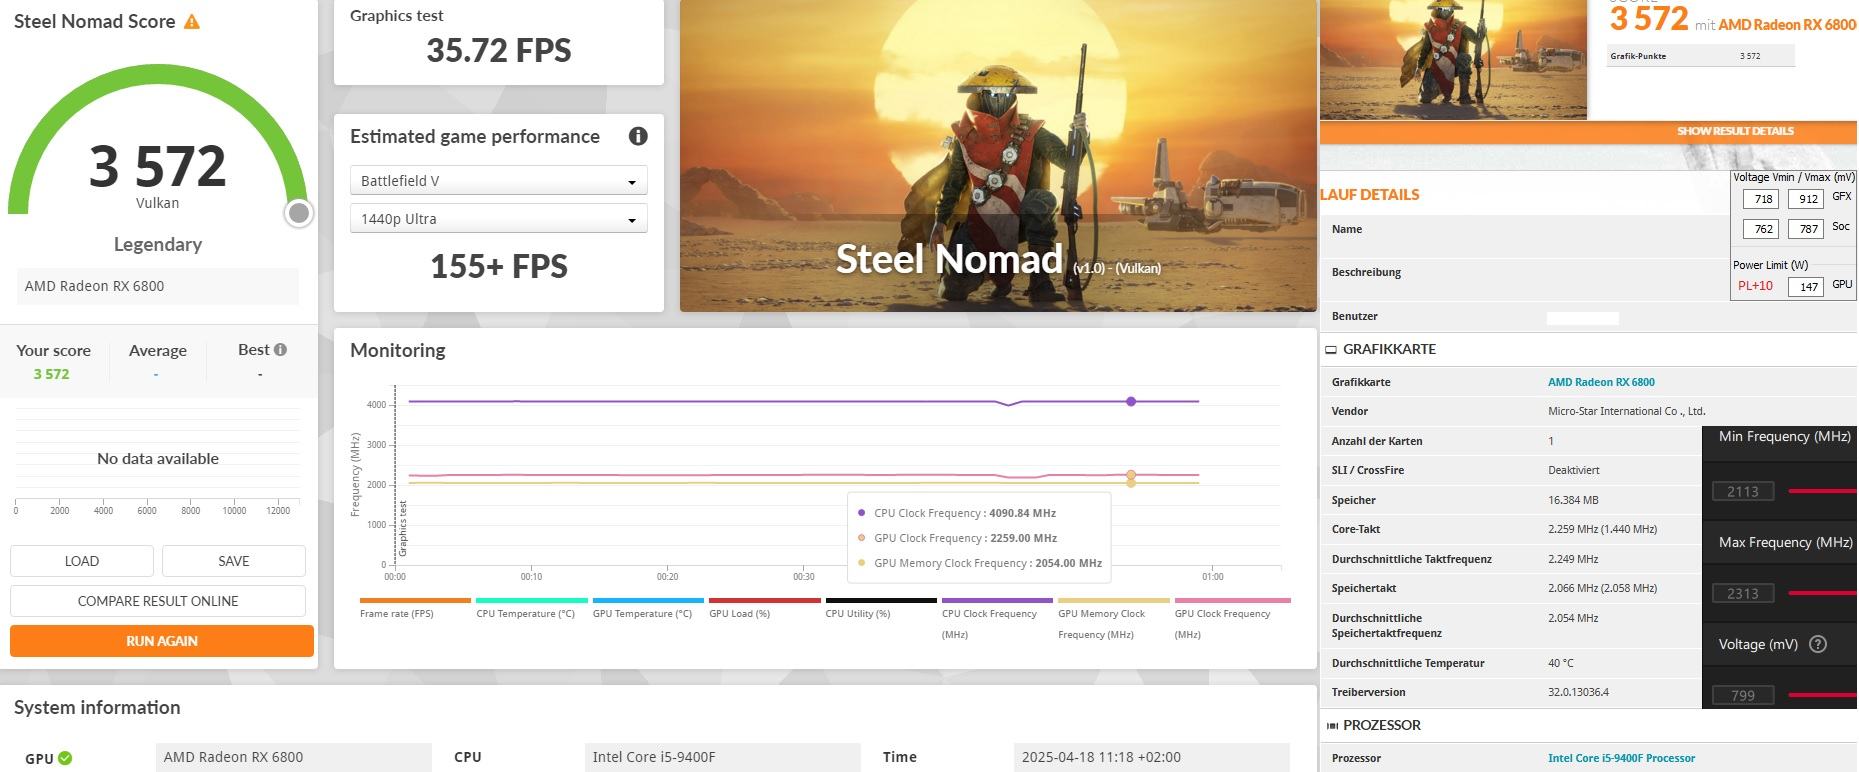Click the Durchschnittliche Temperatur 40 °C value

[1561, 663]
